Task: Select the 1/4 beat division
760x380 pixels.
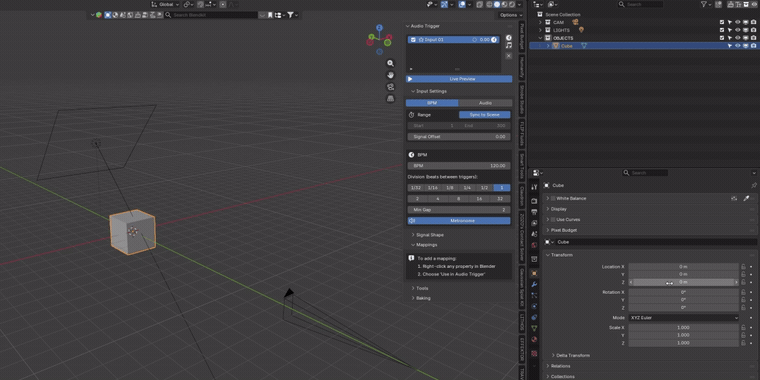Action: (467, 188)
